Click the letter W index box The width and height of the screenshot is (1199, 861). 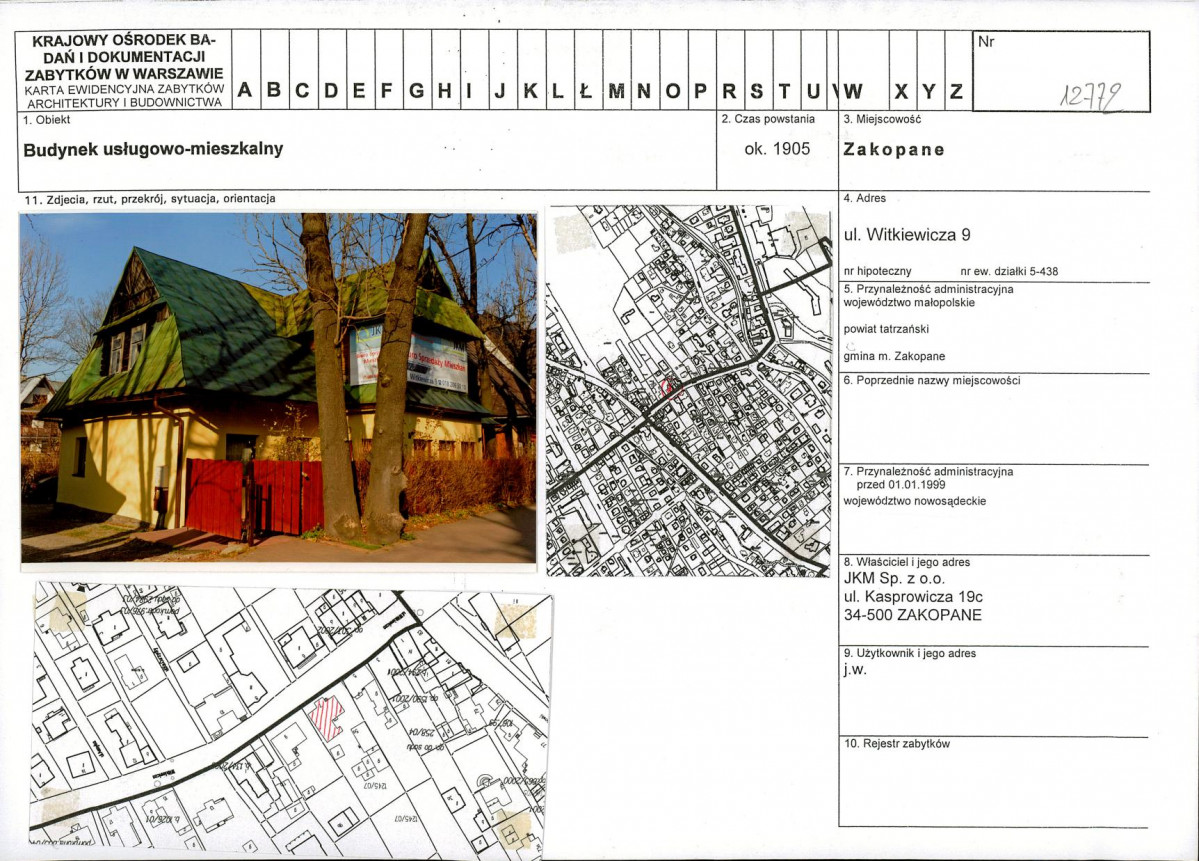point(853,92)
